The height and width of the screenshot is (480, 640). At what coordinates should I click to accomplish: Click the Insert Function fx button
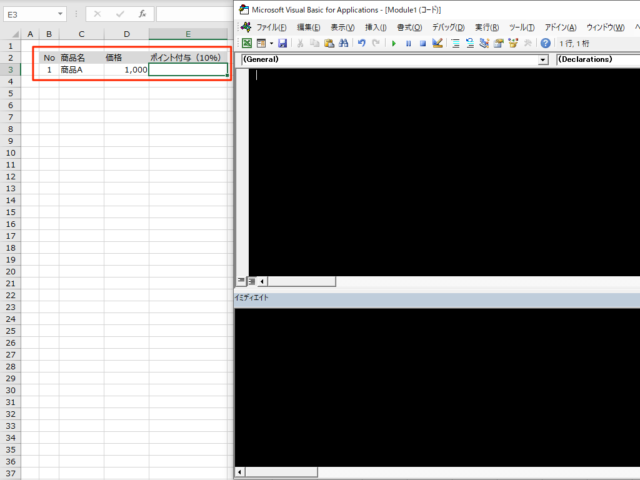[x=141, y=15]
